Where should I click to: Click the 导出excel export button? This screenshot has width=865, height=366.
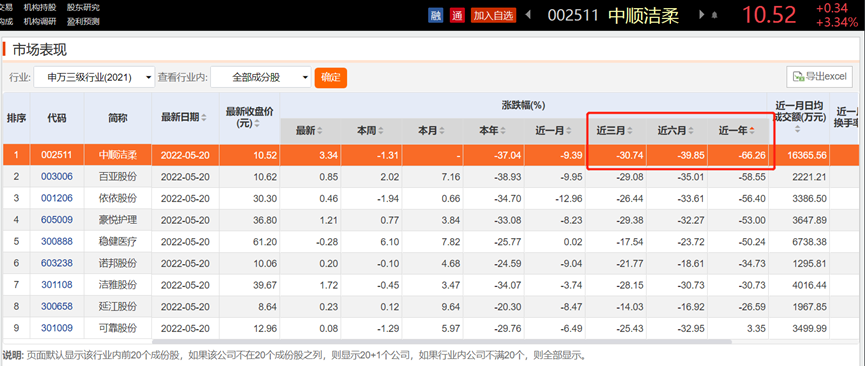pos(820,77)
